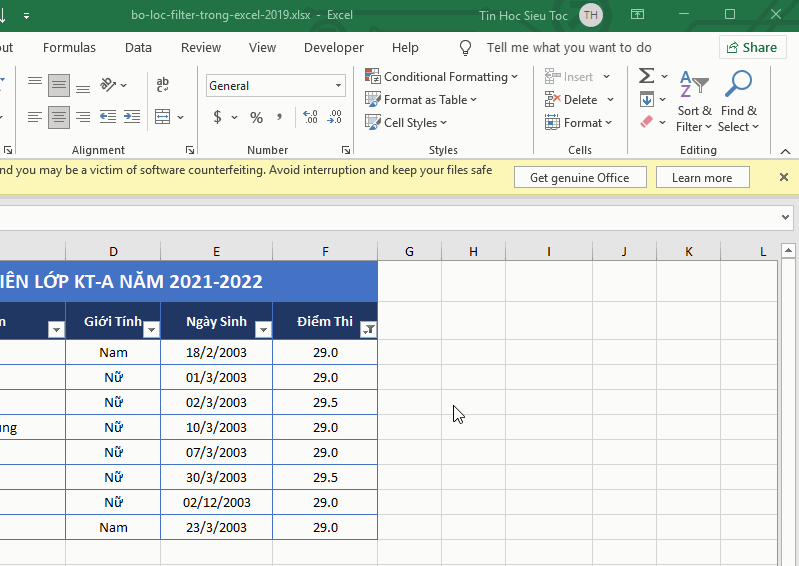
Task: Expand the formula bar with the chevron
Action: pos(785,217)
